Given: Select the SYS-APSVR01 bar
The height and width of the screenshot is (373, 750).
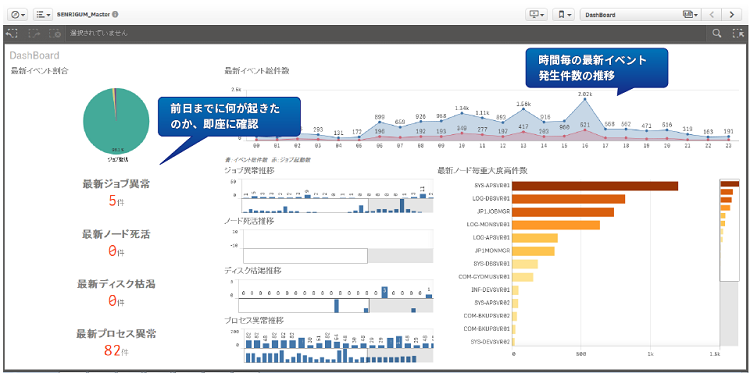Looking at the screenshot, I should pyautogui.click(x=596, y=186).
